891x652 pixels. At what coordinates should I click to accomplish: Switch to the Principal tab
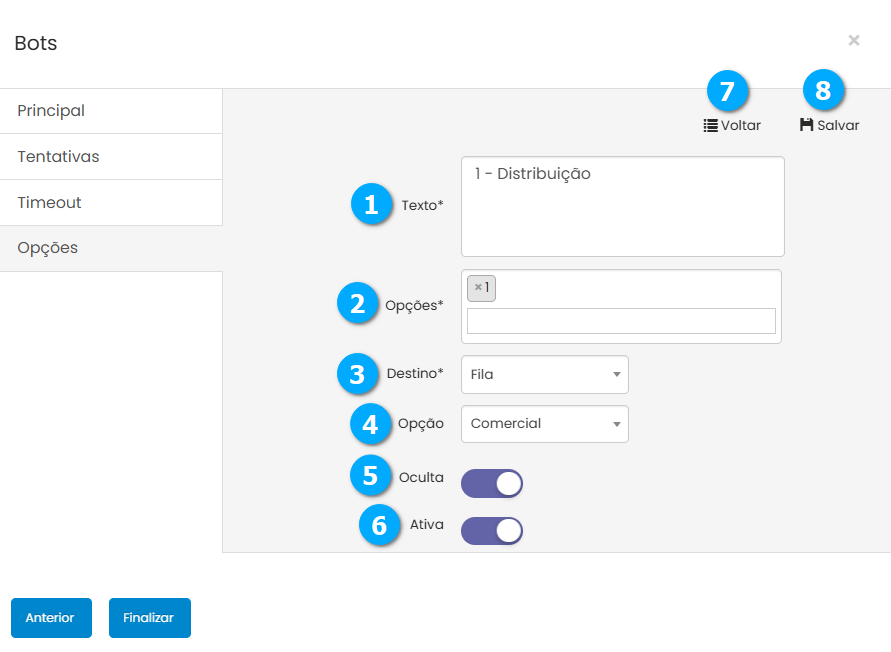click(110, 111)
